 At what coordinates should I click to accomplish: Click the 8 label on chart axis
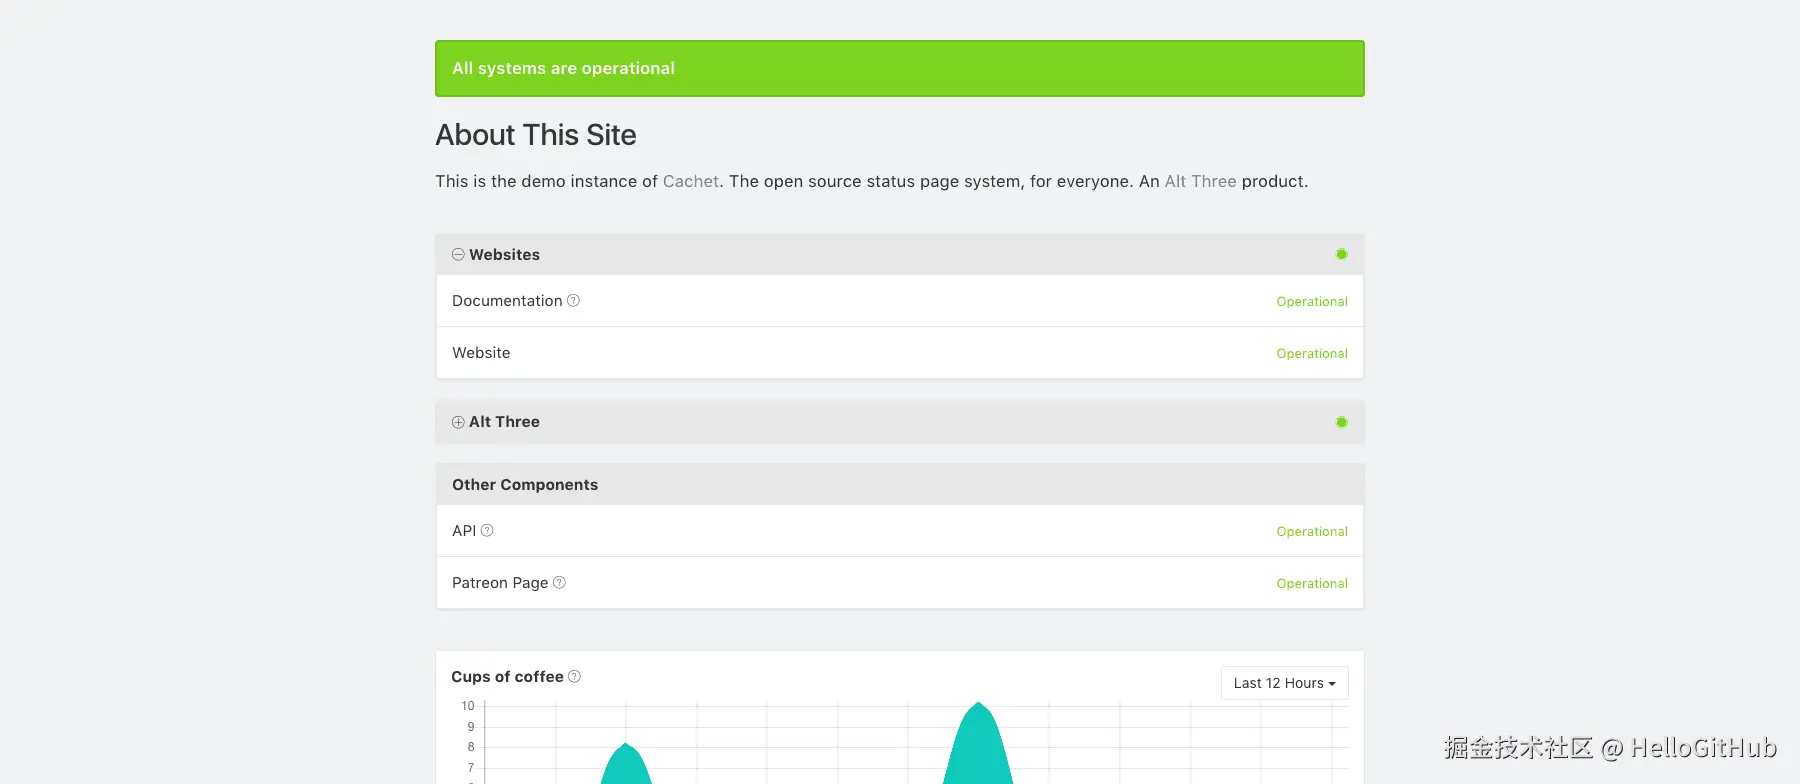point(471,747)
